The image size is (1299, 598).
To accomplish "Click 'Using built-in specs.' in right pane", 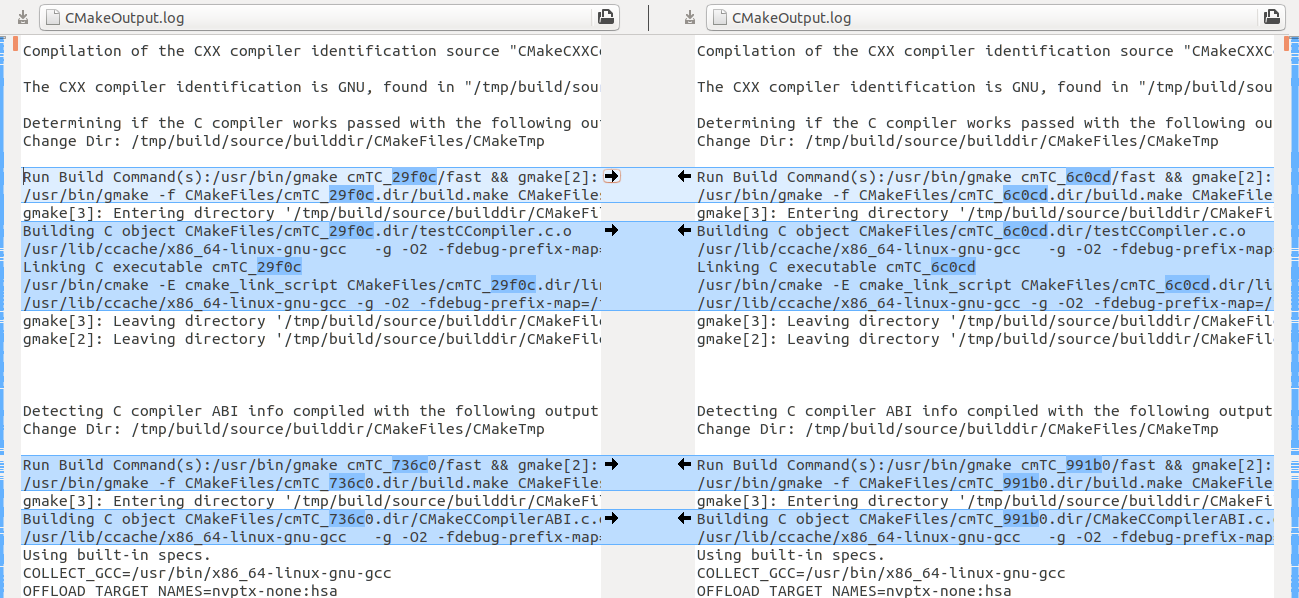I will pos(790,555).
